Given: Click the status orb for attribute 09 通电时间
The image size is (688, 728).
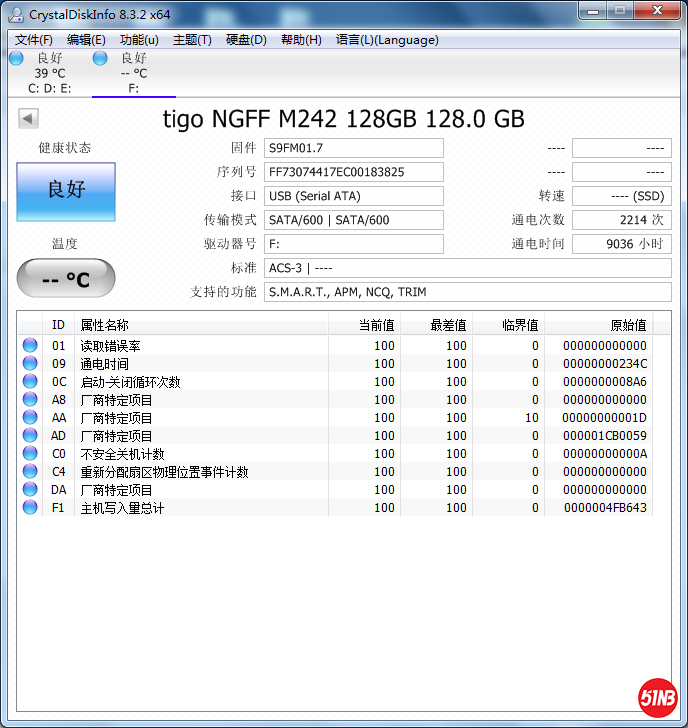Looking at the screenshot, I should click(30, 364).
